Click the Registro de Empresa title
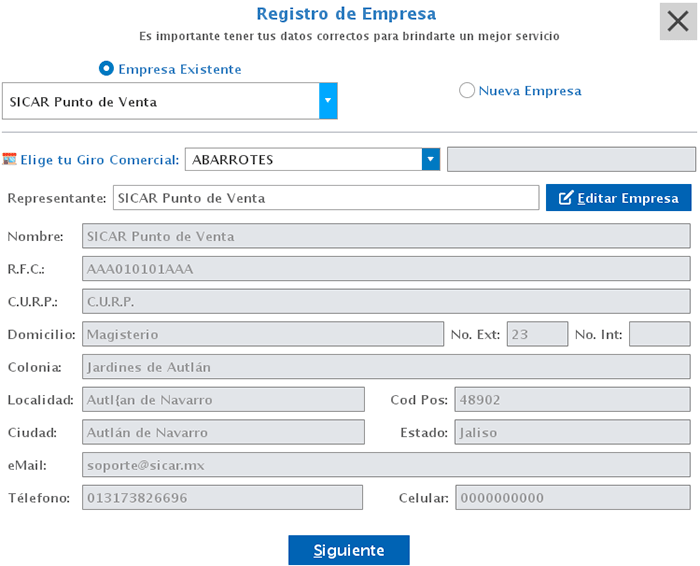The image size is (700, 566). 346,14
